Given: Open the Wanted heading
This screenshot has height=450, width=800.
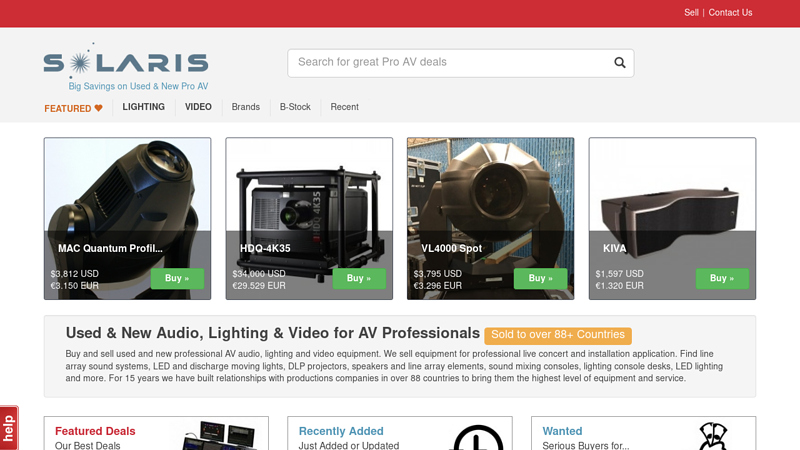Looking at the screenshot, I should click(x=562, y=431).
